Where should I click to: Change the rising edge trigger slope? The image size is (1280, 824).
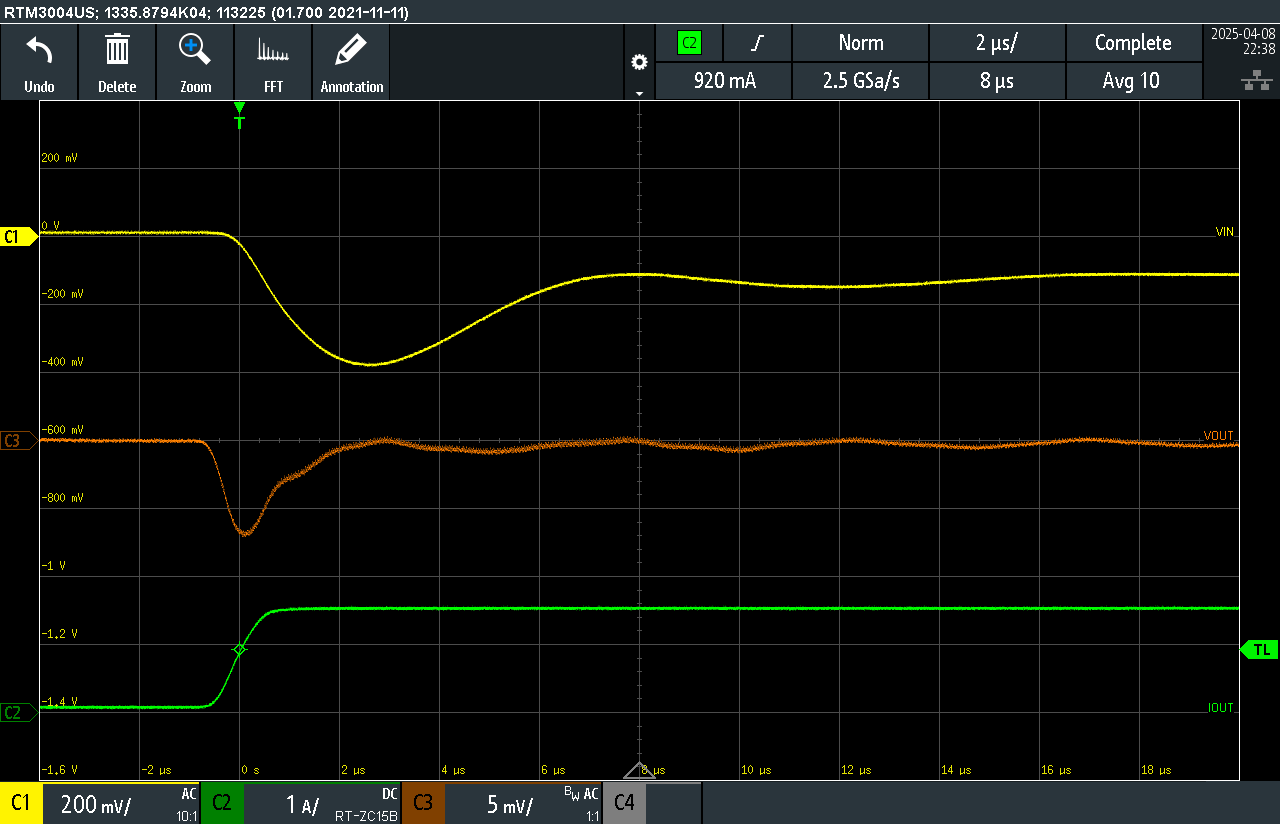click(x=757, y=43)
